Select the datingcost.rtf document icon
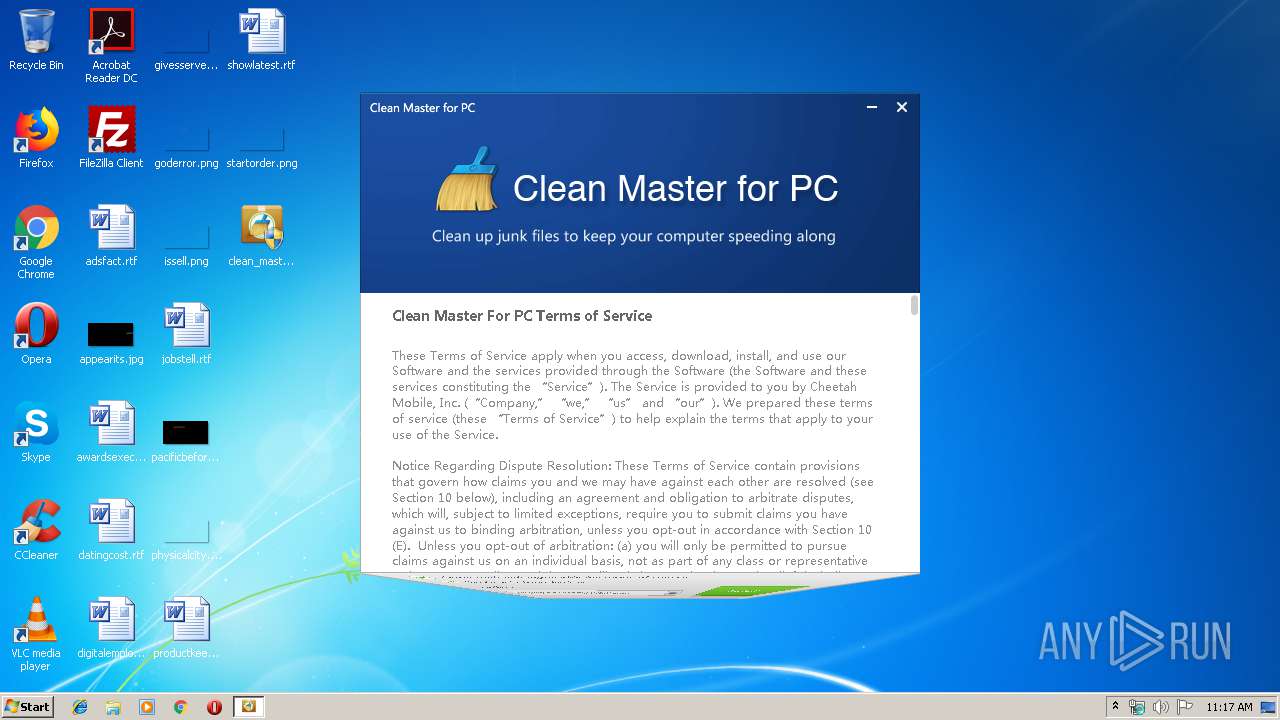Viewport: 1280px width, 720px height. pyautogui.click(x=111, y=530)
